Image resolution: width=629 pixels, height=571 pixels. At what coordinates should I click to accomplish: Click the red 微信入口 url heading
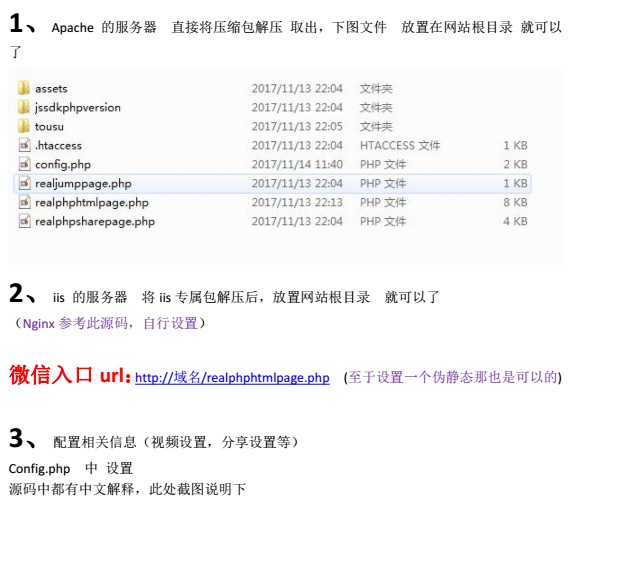[x=70, y=375]
